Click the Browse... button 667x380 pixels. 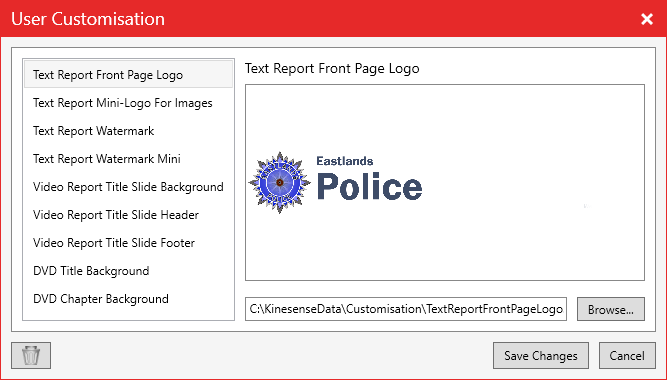point(610,309)
